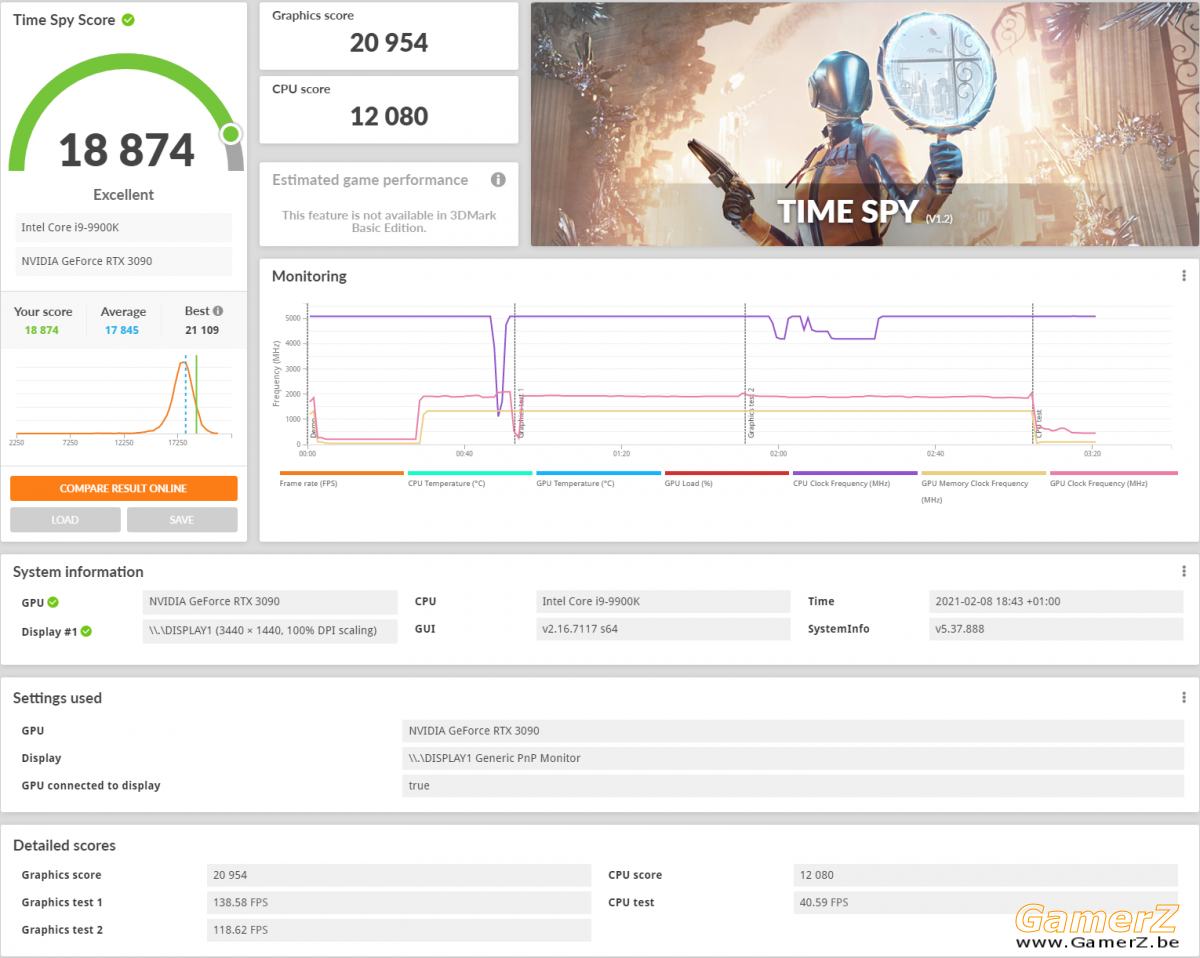Click the green checkmark beside Time Spy Score
The height and width of the screenshot is (958, 1200).
coord(128,20)
